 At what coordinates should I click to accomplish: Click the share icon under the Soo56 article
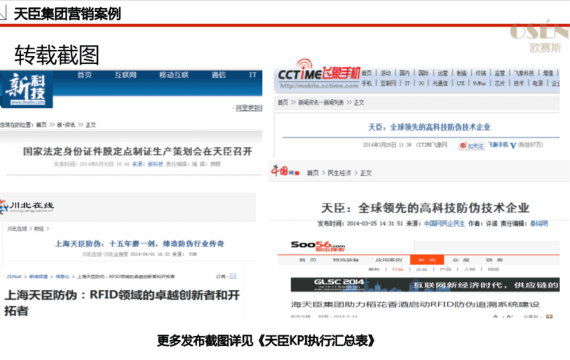tap(549, 316)
